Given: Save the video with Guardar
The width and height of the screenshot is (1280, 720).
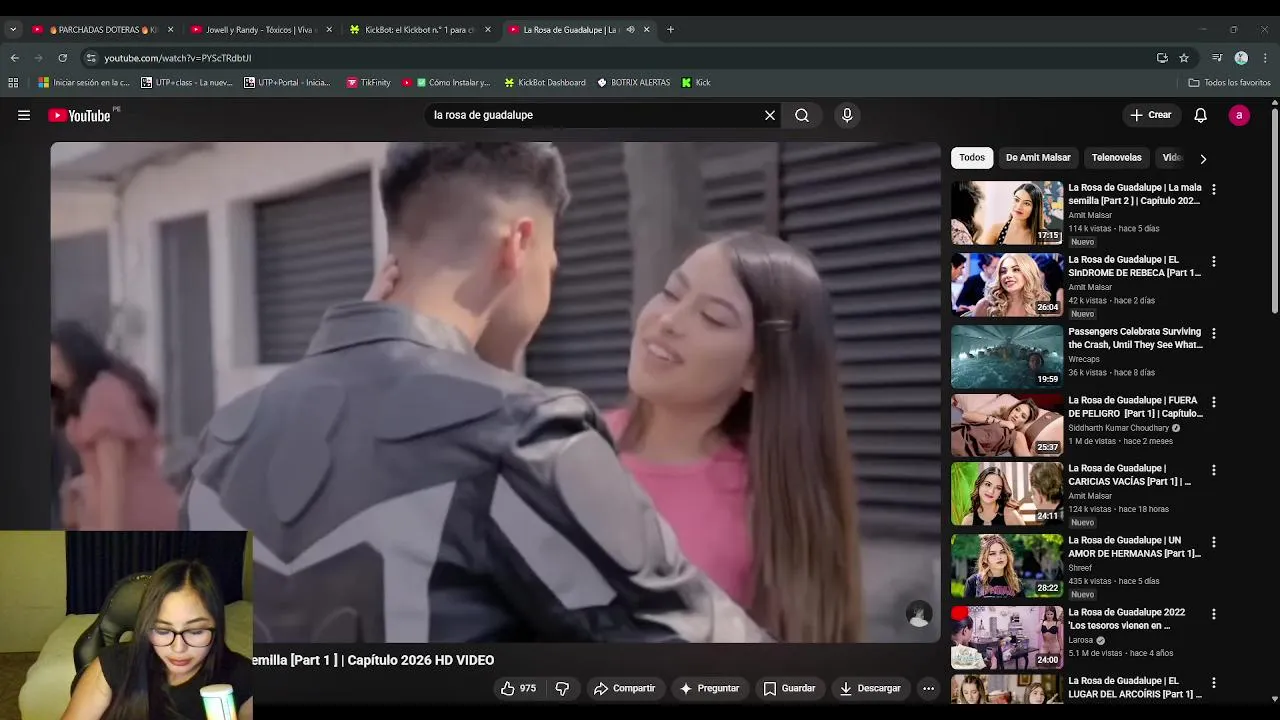Looking at the screenshot, I should [789, 688].
